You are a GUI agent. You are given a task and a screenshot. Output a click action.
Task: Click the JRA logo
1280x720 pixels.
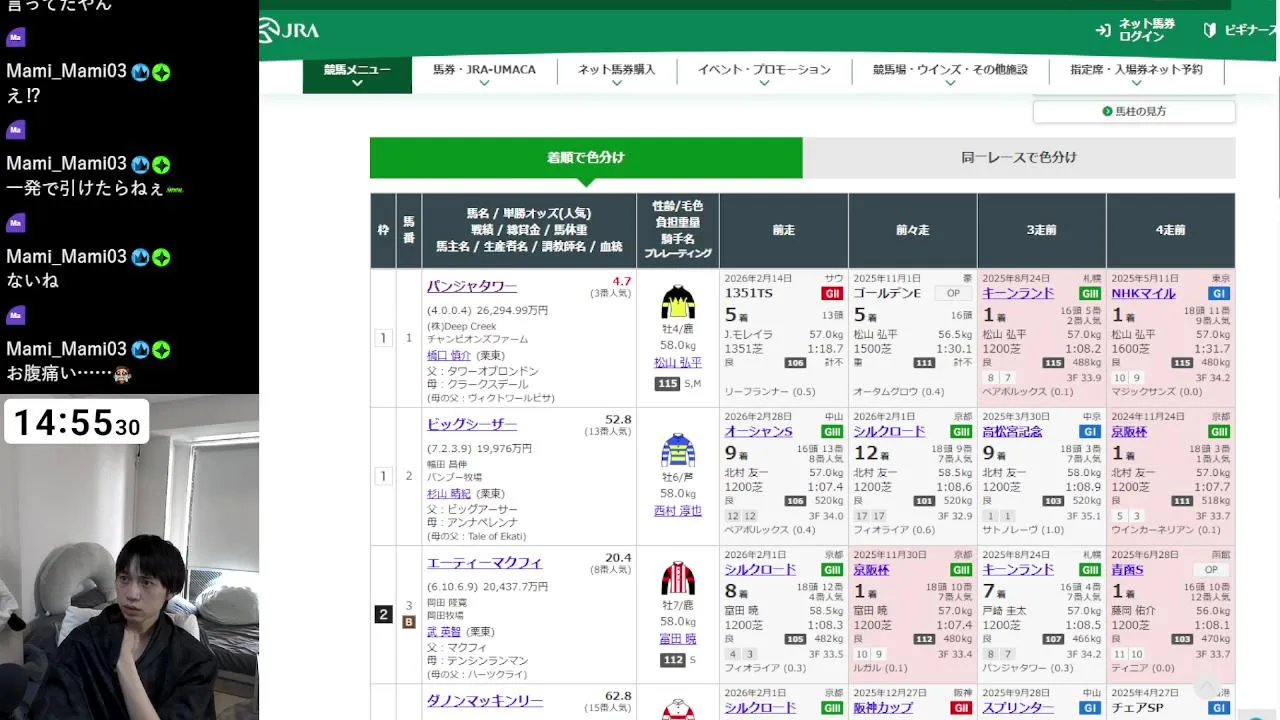289,30
